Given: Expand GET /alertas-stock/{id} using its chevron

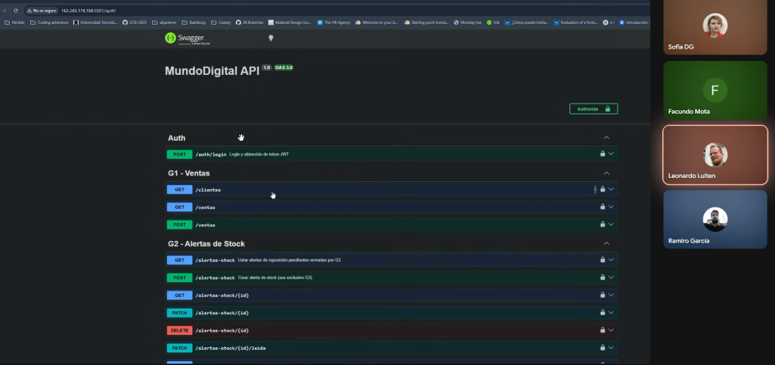Looking at the screenshot, I should click(x=611, y=295).
